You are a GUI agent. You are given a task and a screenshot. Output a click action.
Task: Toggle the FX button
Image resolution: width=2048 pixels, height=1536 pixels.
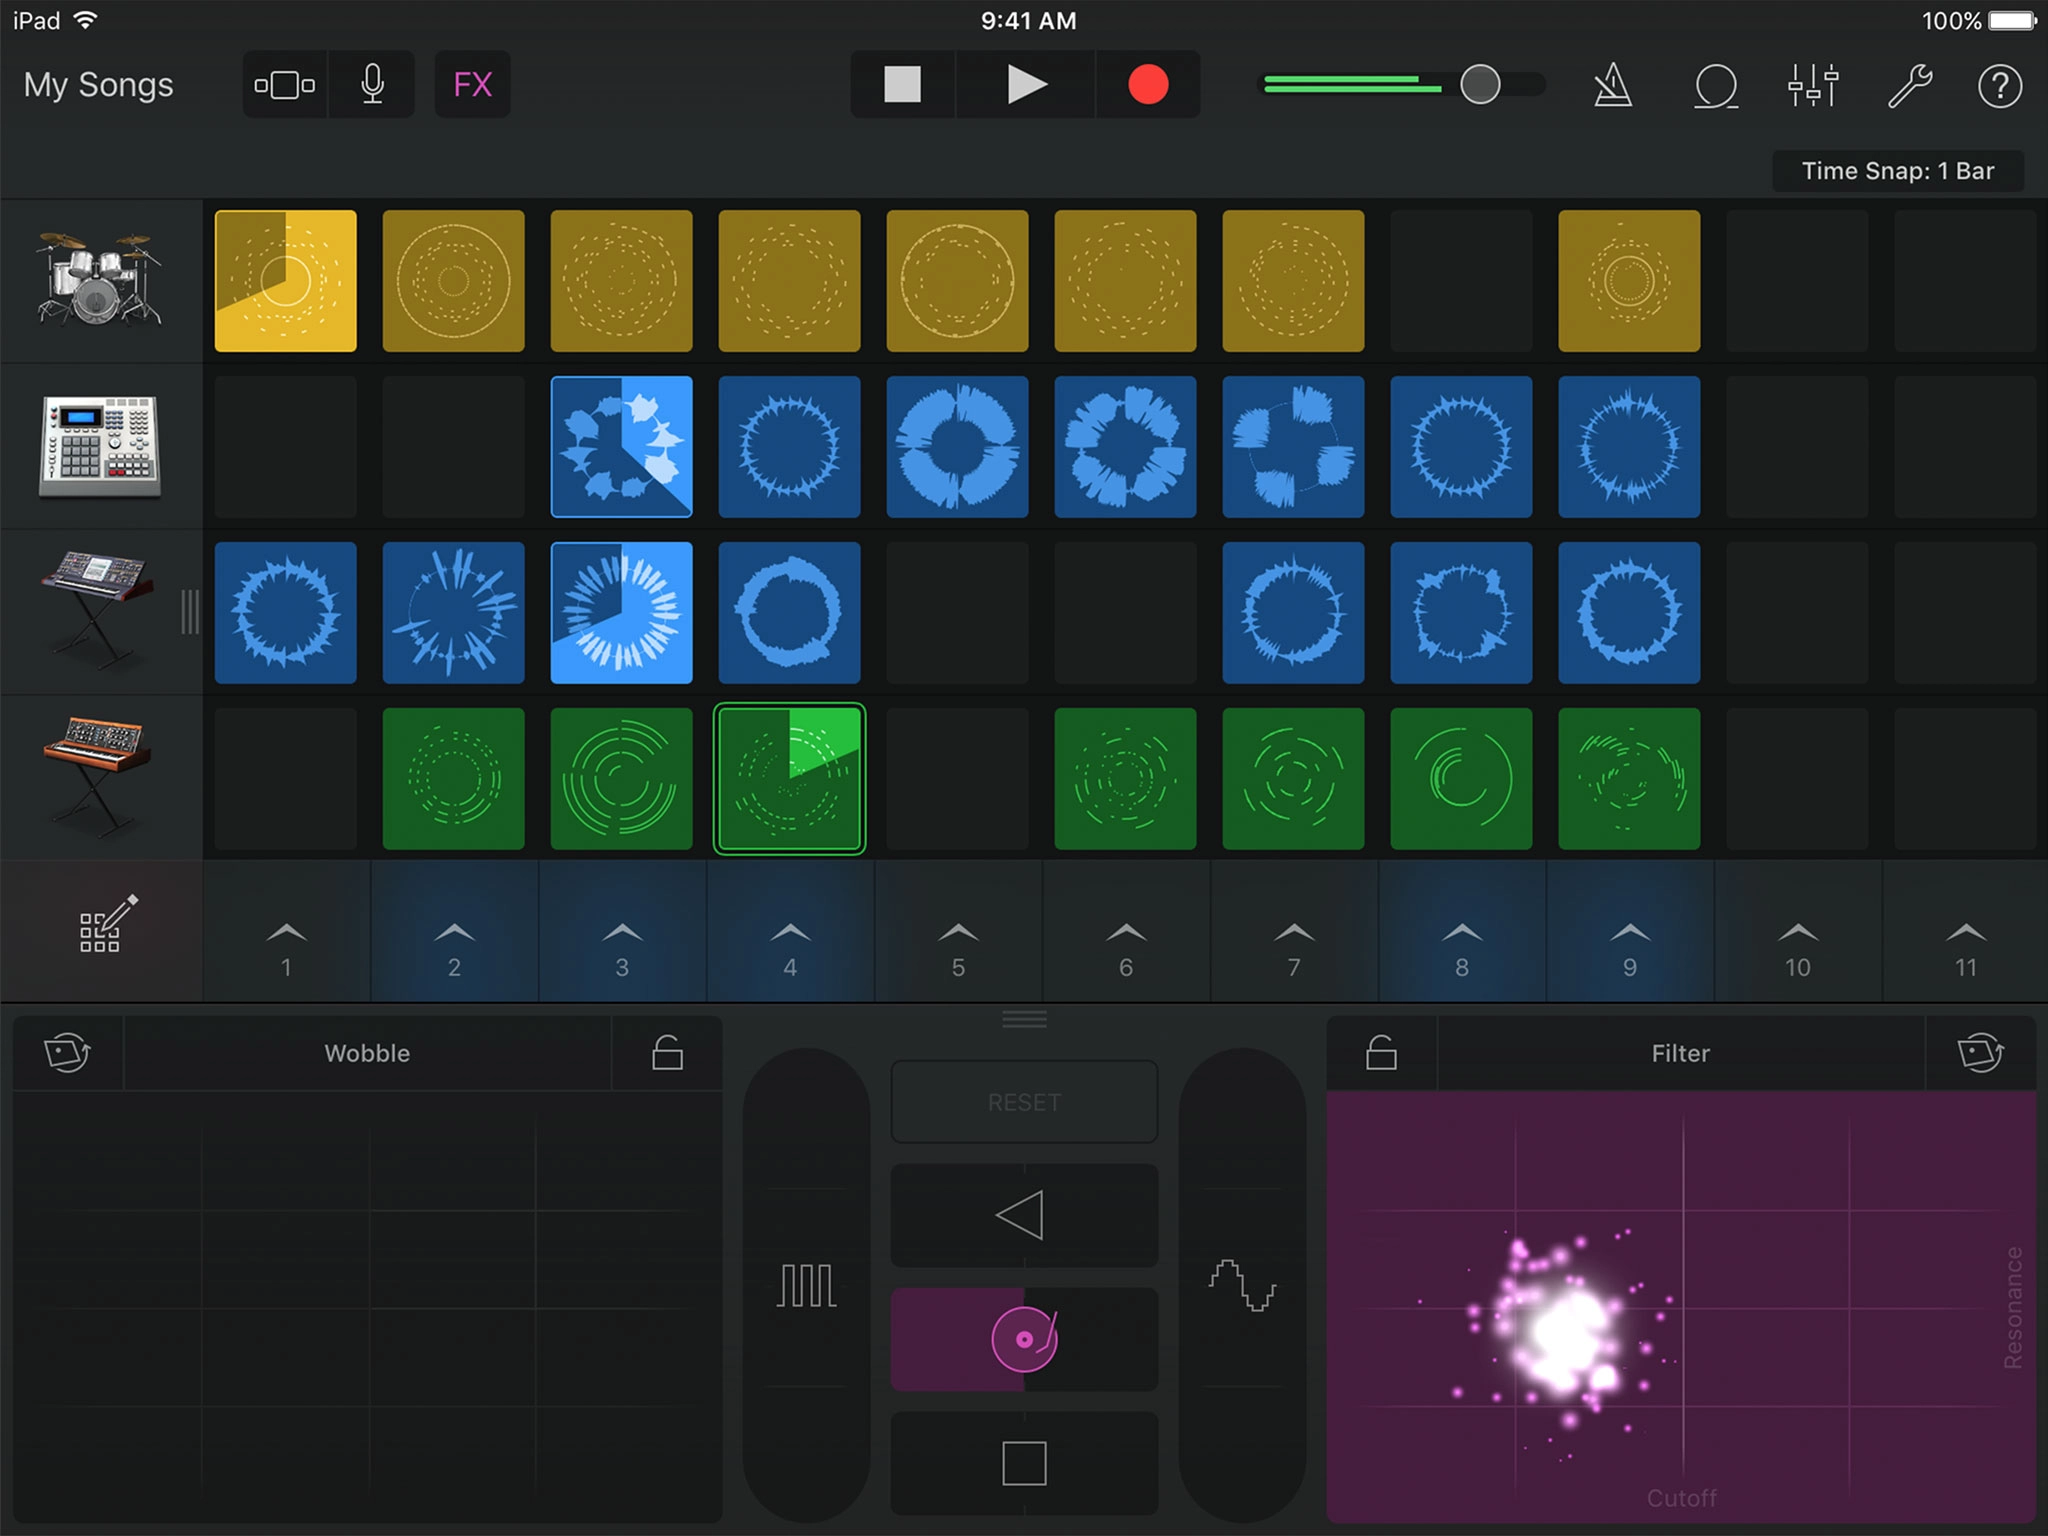click(473, 85)
